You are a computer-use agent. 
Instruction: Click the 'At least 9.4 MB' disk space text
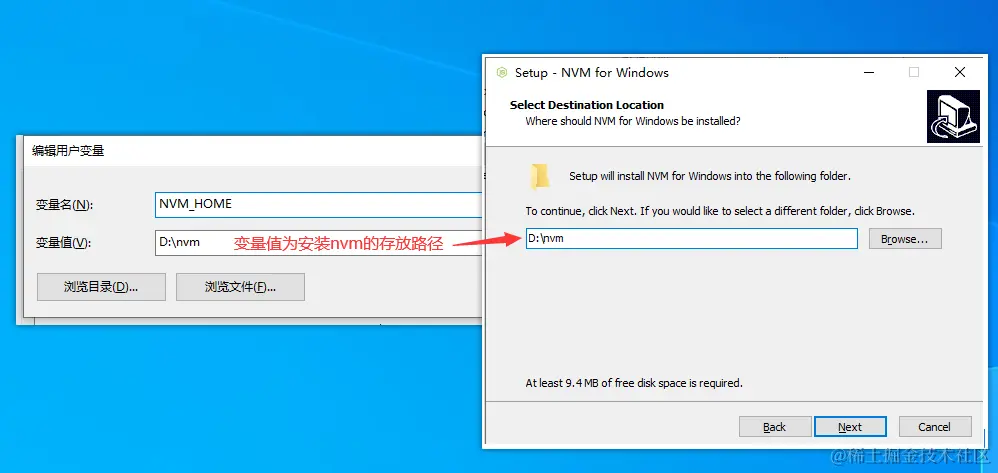pyautogui.click(x=634, y=383)
